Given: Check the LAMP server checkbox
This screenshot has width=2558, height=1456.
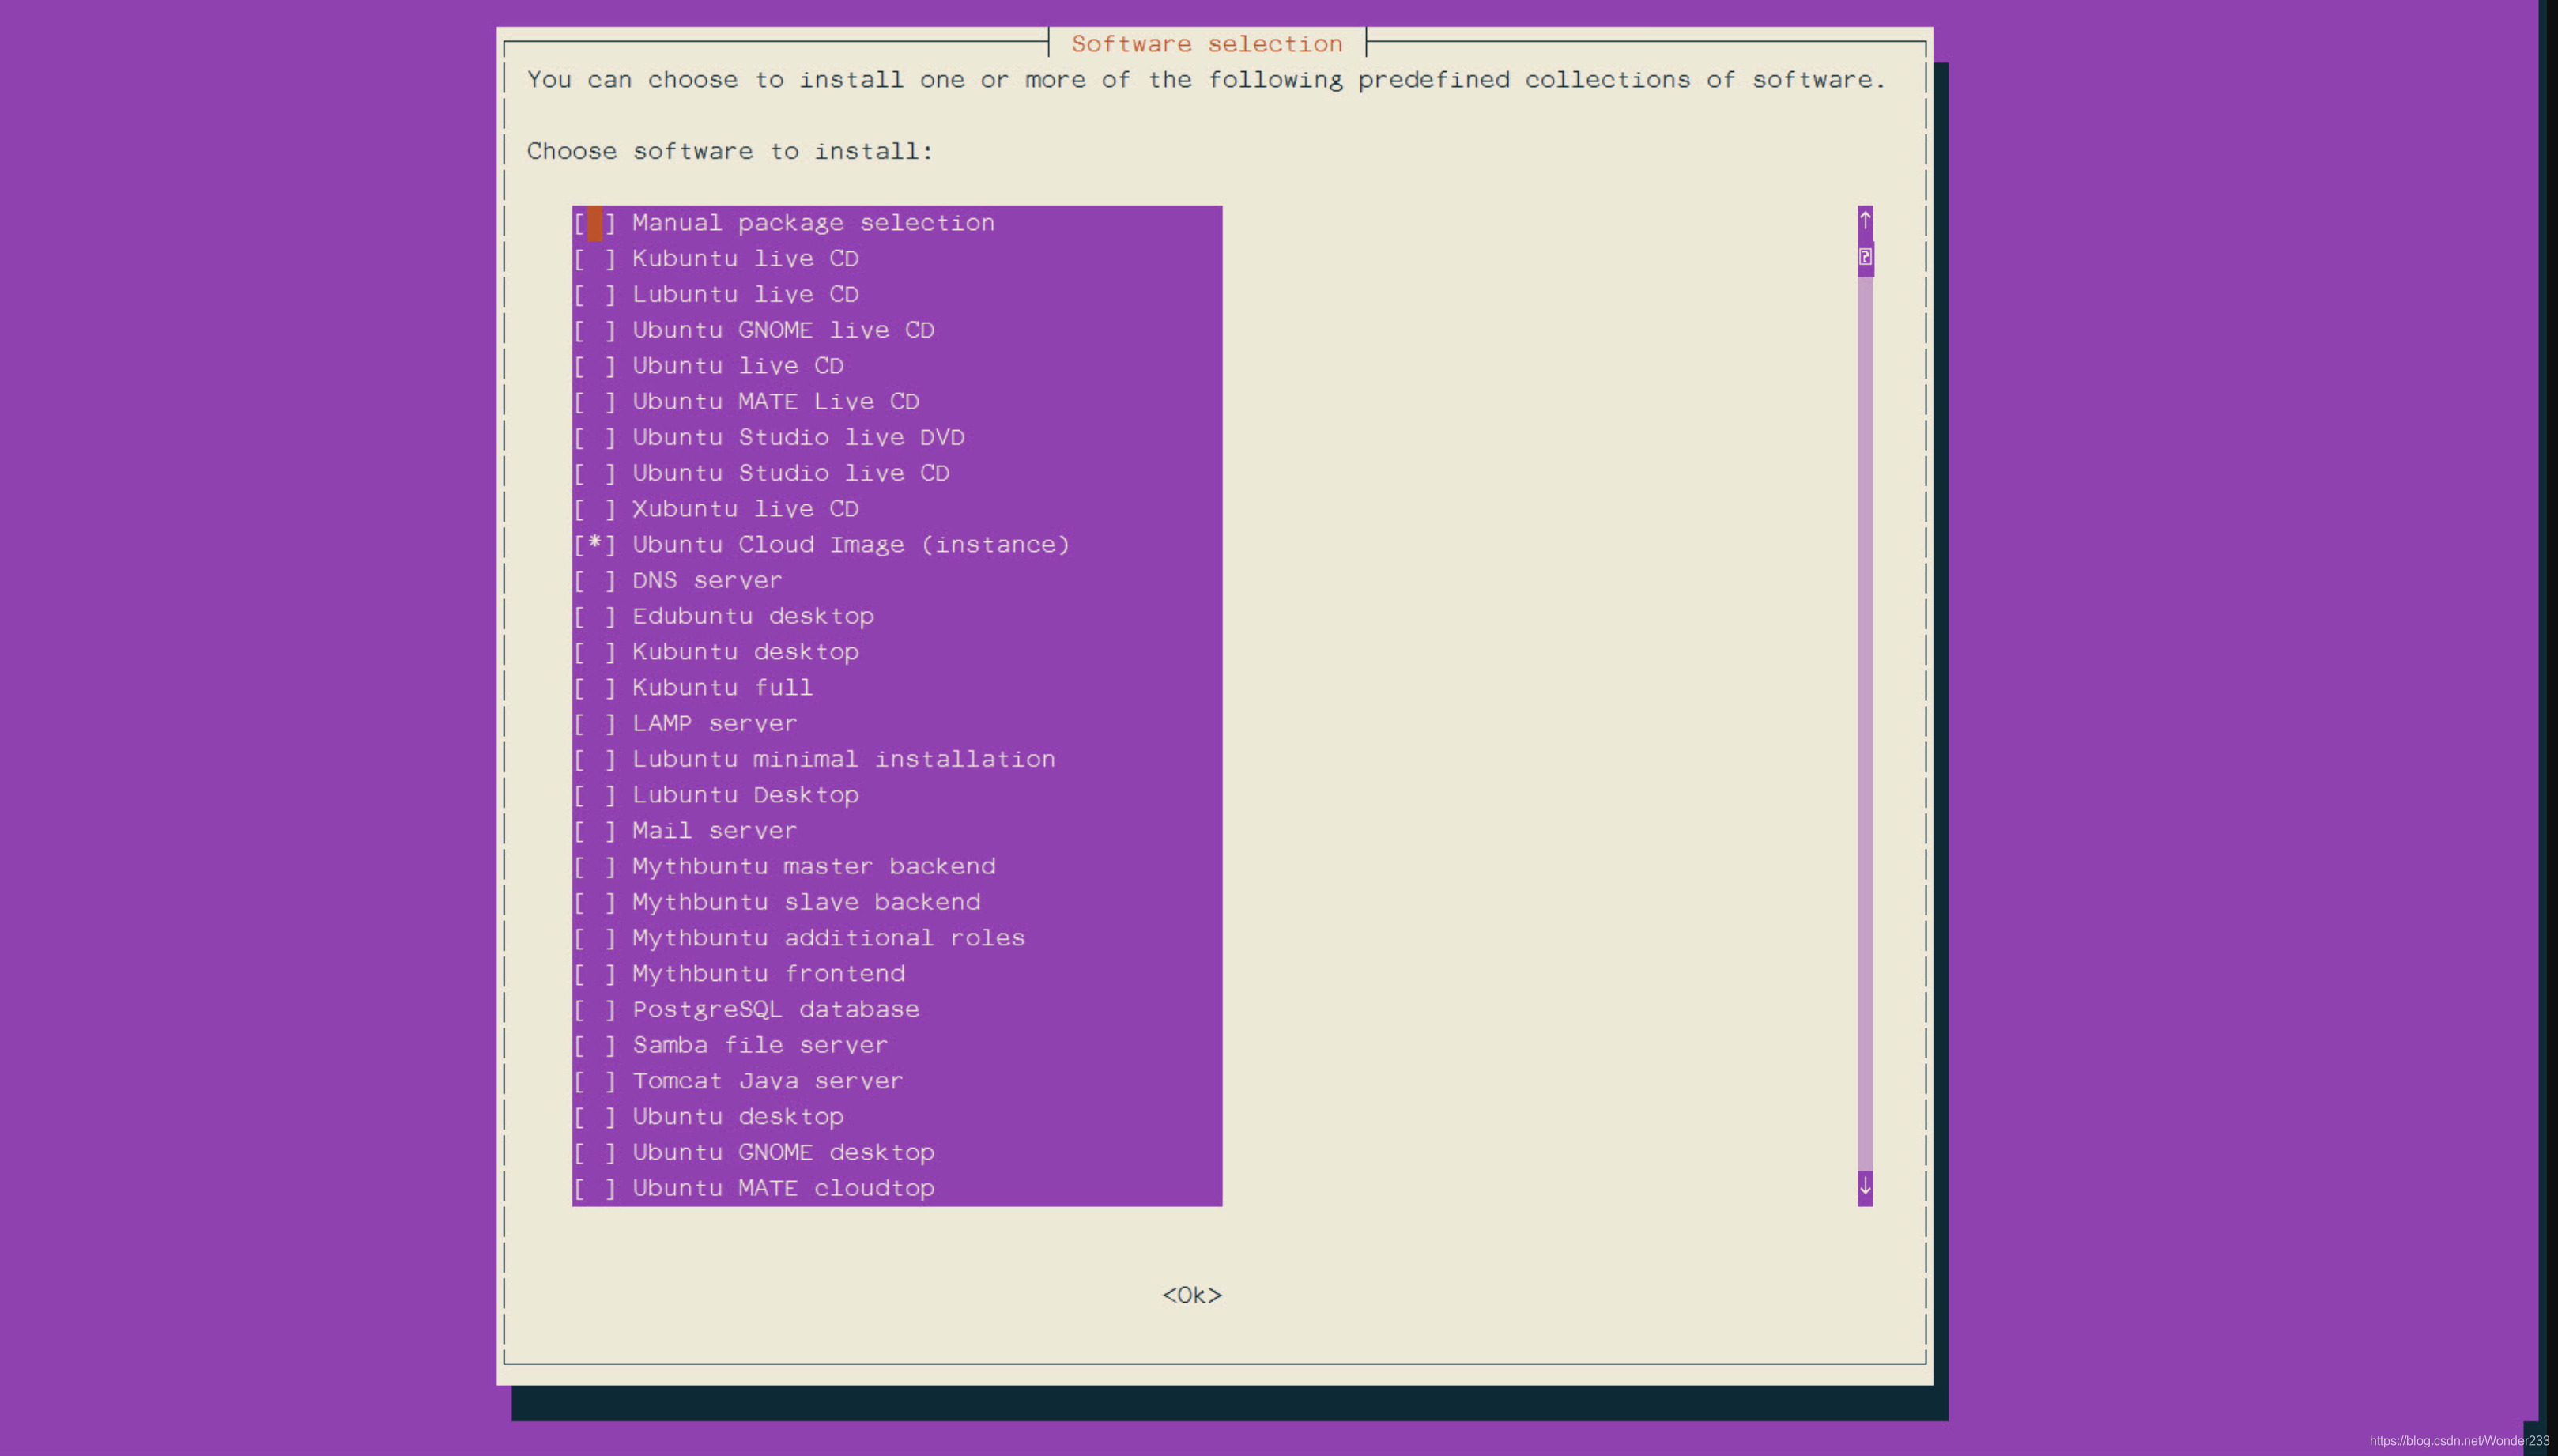Looking at the screenshot, I should (595, 724).
